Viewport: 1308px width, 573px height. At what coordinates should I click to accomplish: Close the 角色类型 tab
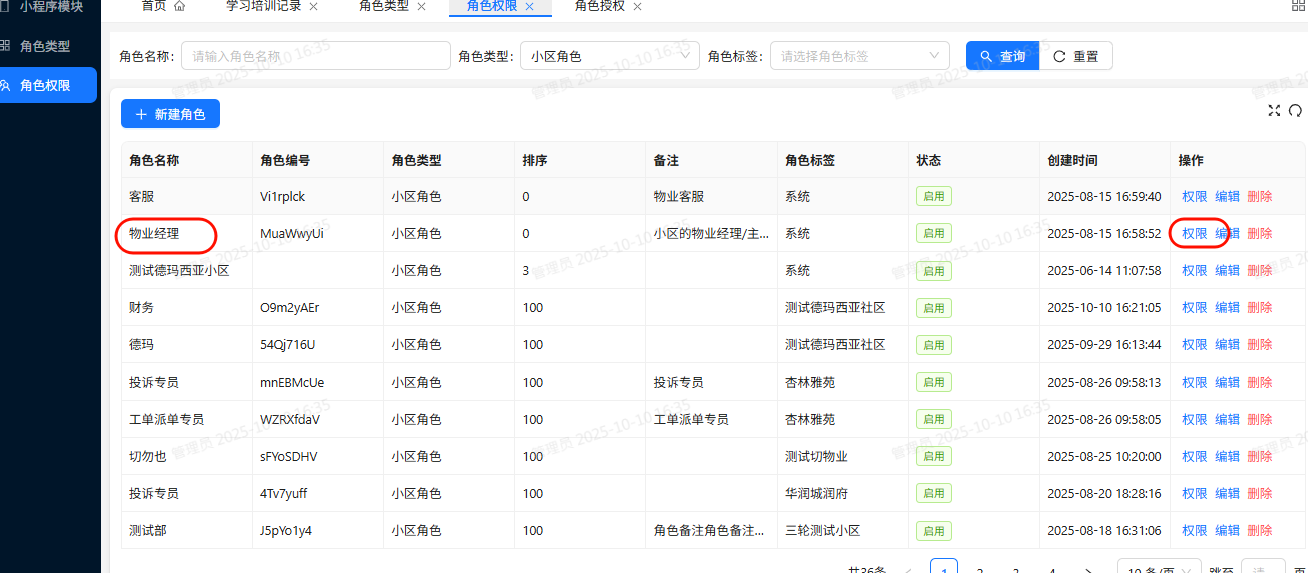(x=421, y=6)
